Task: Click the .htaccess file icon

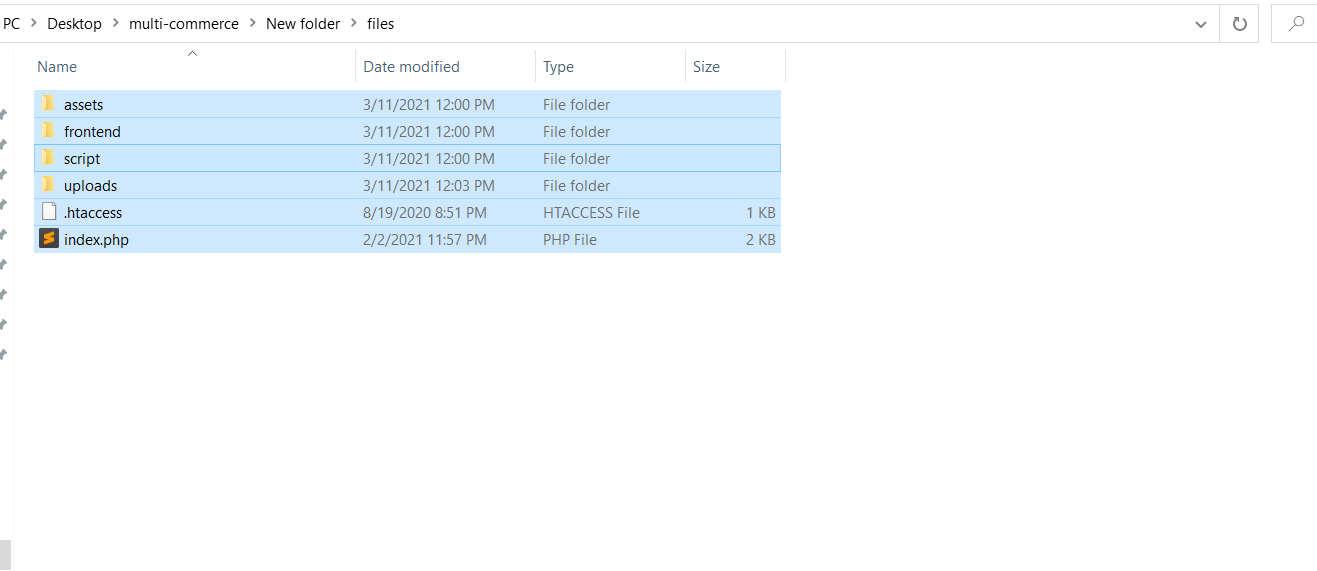Action: pyautogui.click(x=49, y=212)
